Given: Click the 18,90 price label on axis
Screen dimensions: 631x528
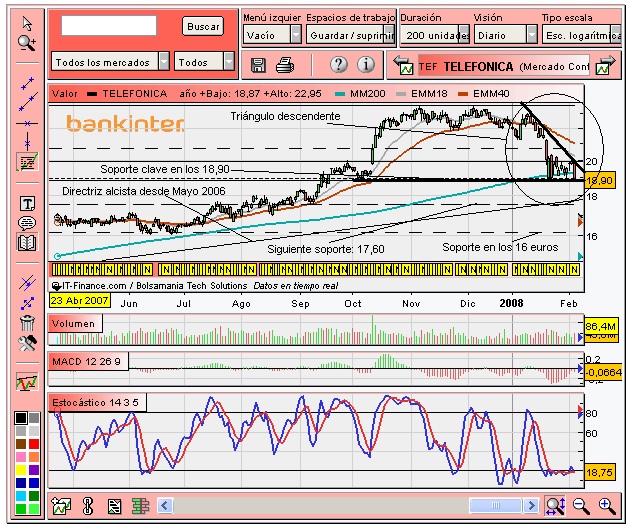Looking at the screenshot, I should 600,180.
